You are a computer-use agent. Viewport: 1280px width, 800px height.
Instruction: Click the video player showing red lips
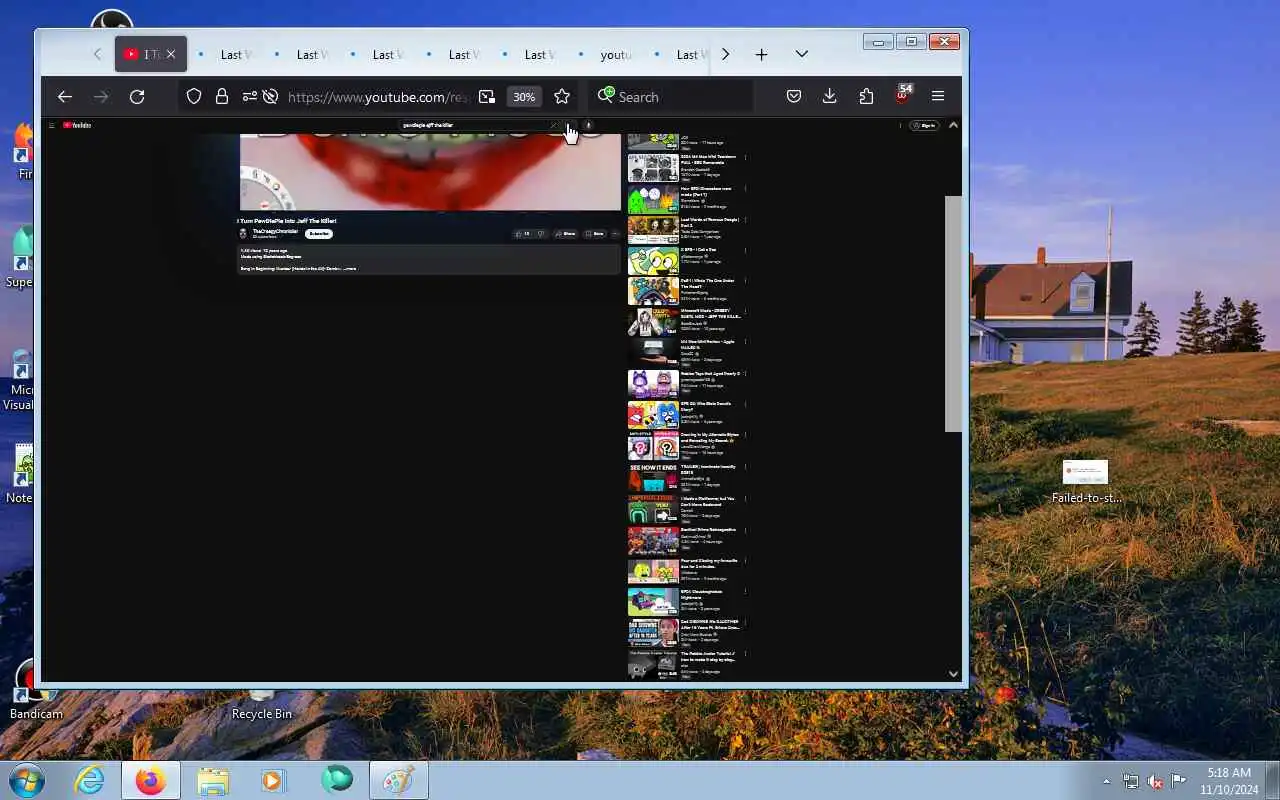tap(430, 171)
